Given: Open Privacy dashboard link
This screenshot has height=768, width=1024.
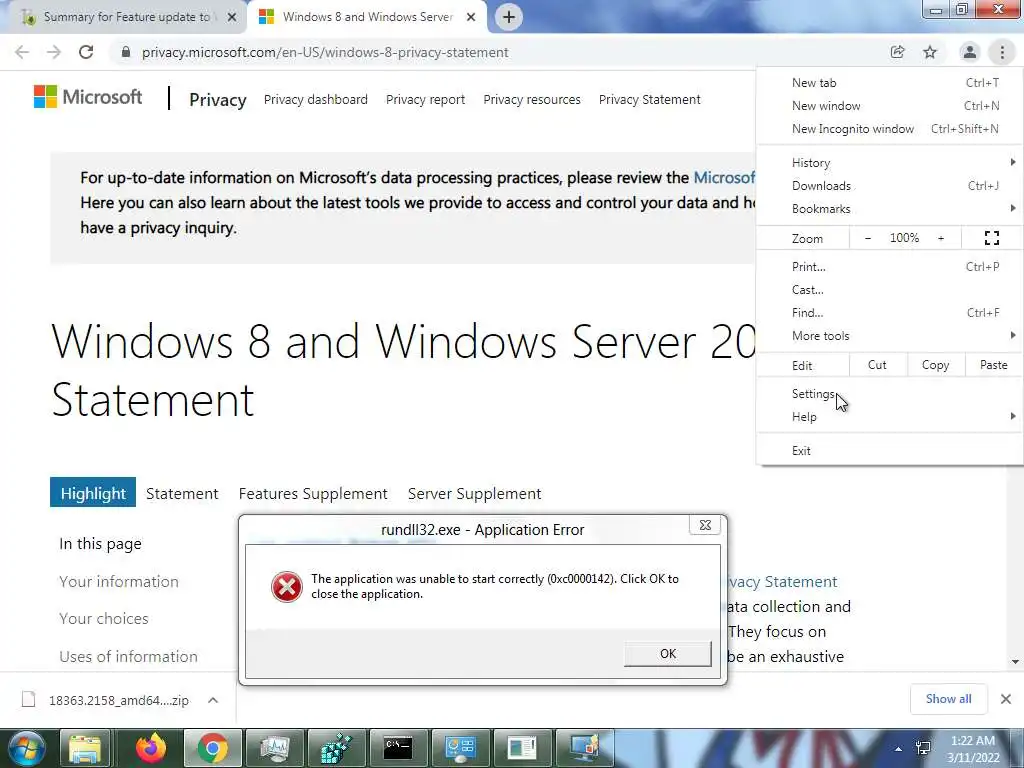Looking at the screenshot, I should tap(315, 100).
